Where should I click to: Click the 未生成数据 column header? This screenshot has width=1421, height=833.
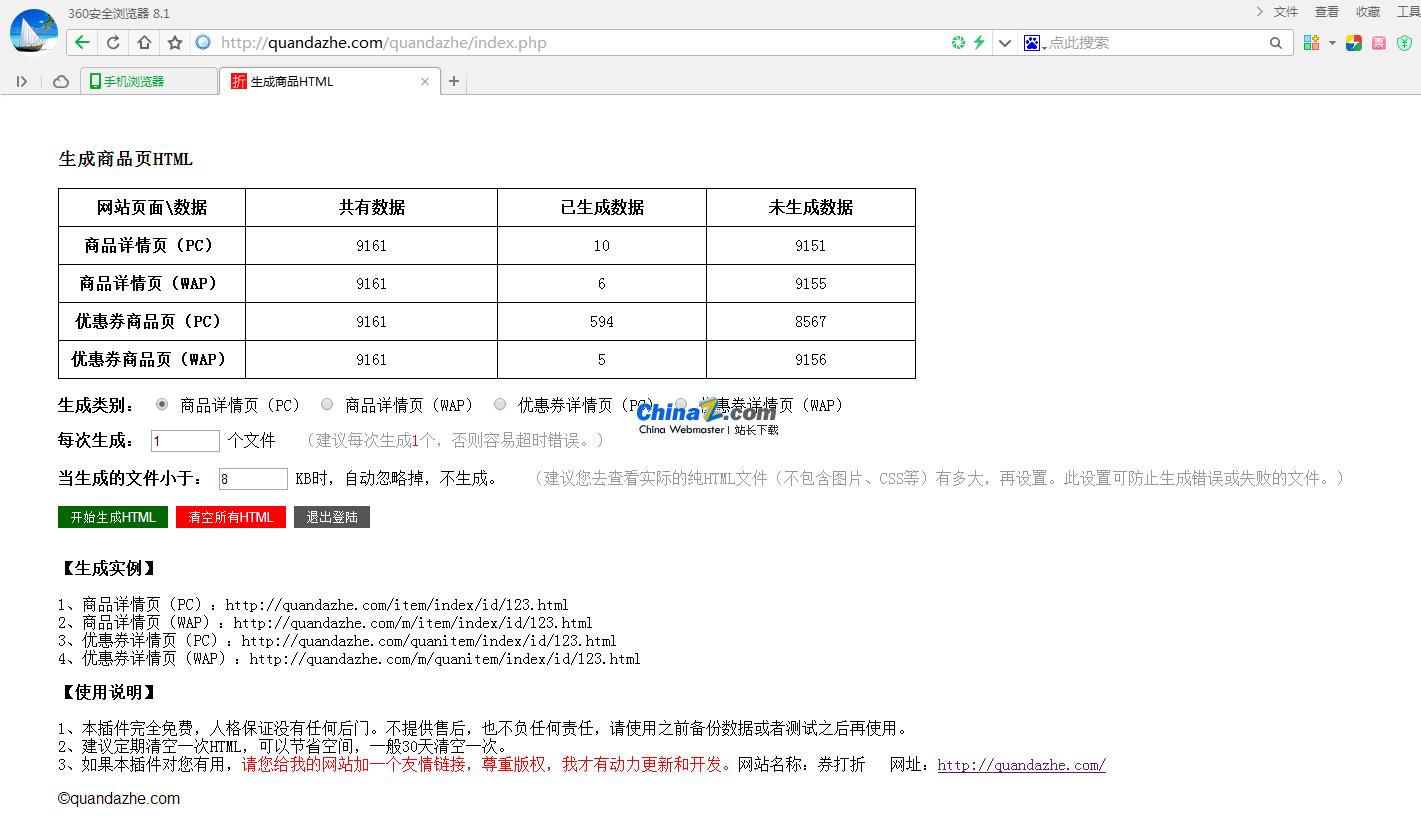tap(811, 207)
